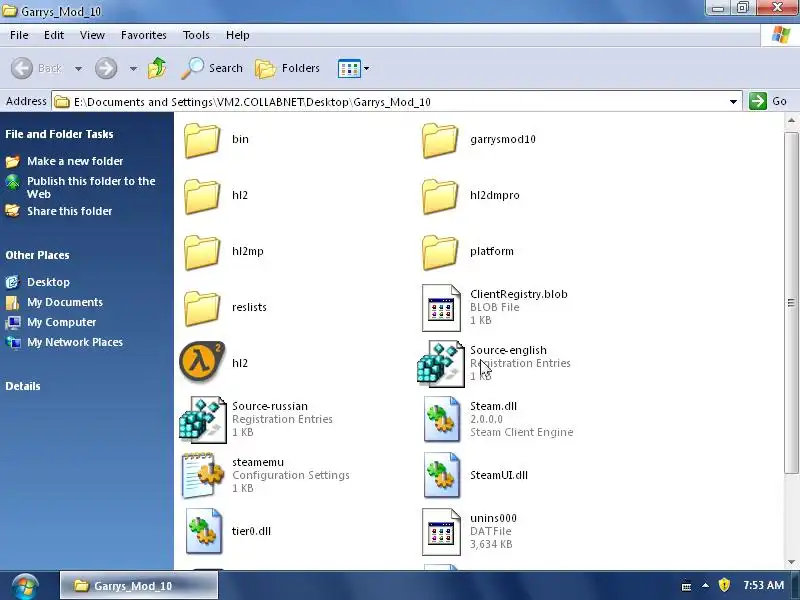Click the address path input field
This screenshot has height=600, width=800.
pos(398,102)
